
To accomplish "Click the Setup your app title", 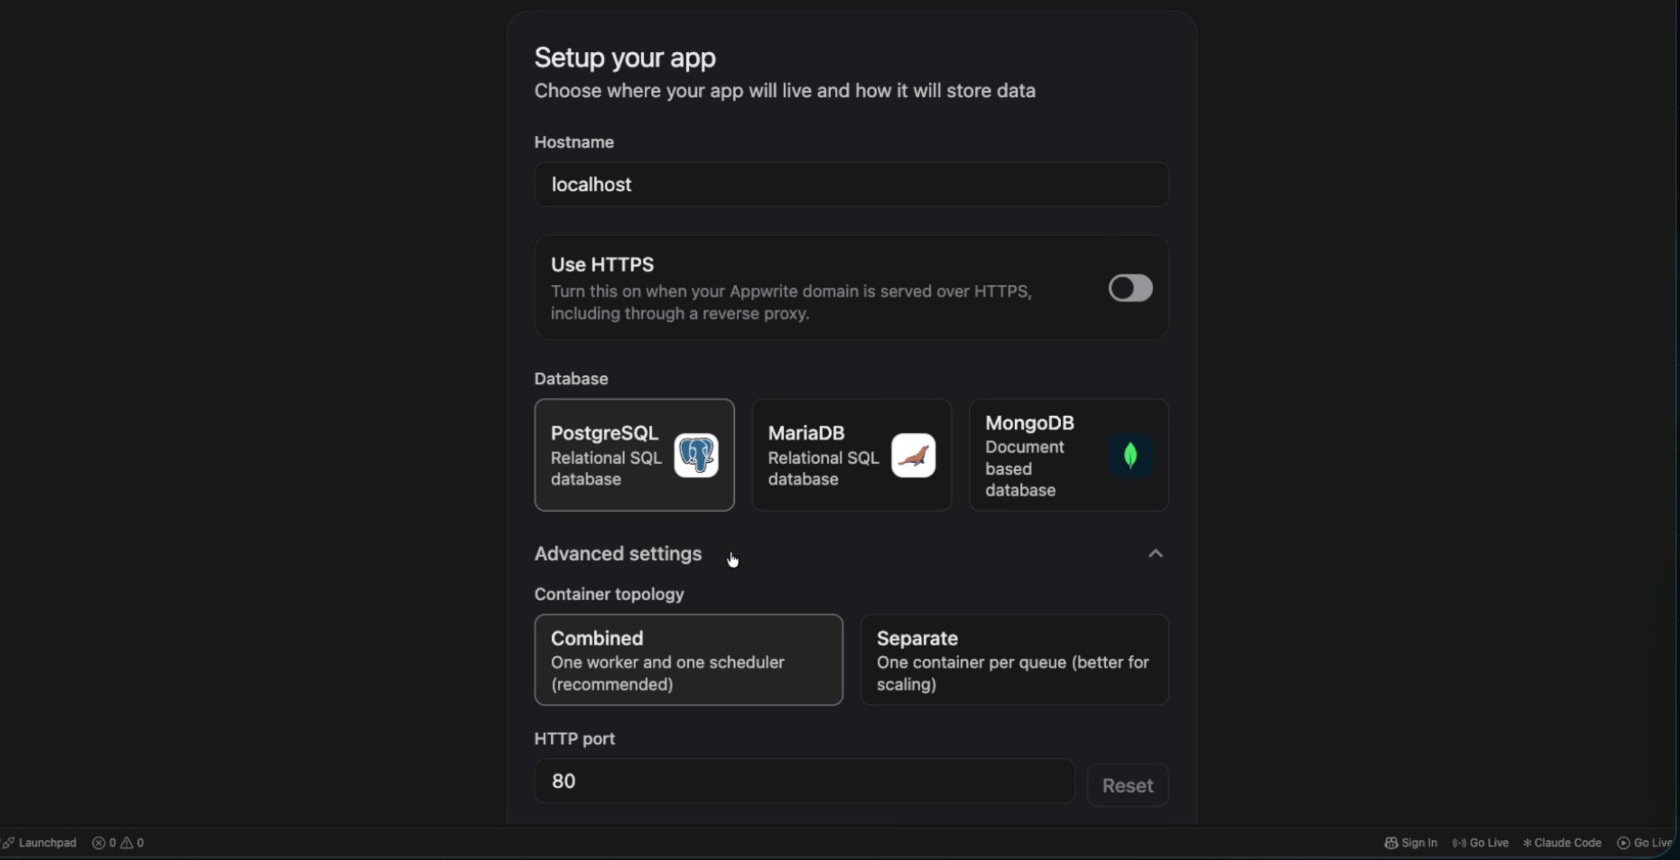I will click(625, 58).
